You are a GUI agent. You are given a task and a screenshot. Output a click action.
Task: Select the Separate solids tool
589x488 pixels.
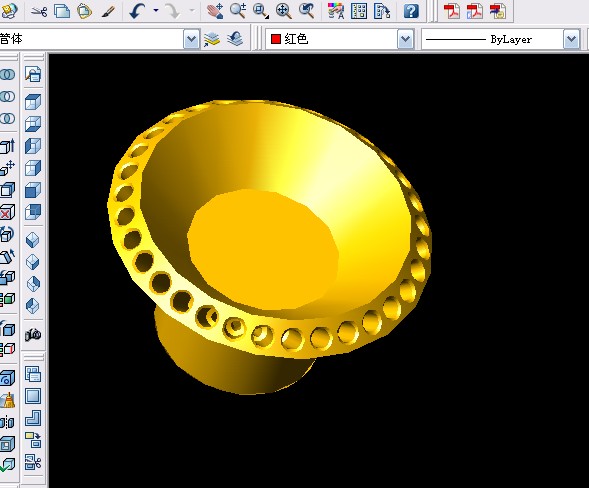point(8,422)
